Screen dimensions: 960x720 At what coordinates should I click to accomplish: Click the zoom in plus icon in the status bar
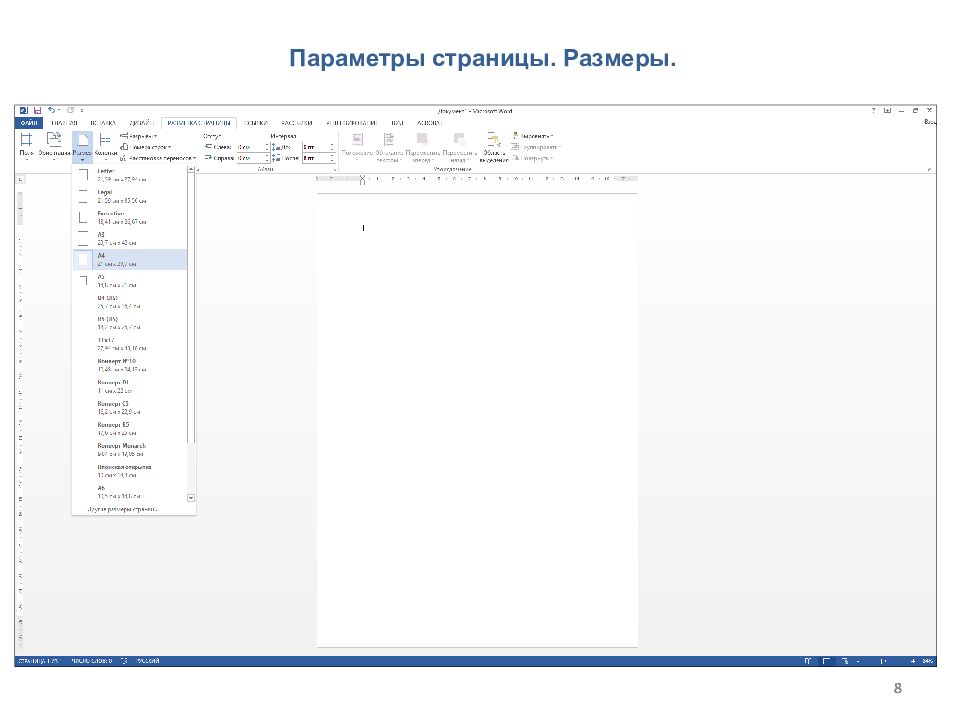912,661
